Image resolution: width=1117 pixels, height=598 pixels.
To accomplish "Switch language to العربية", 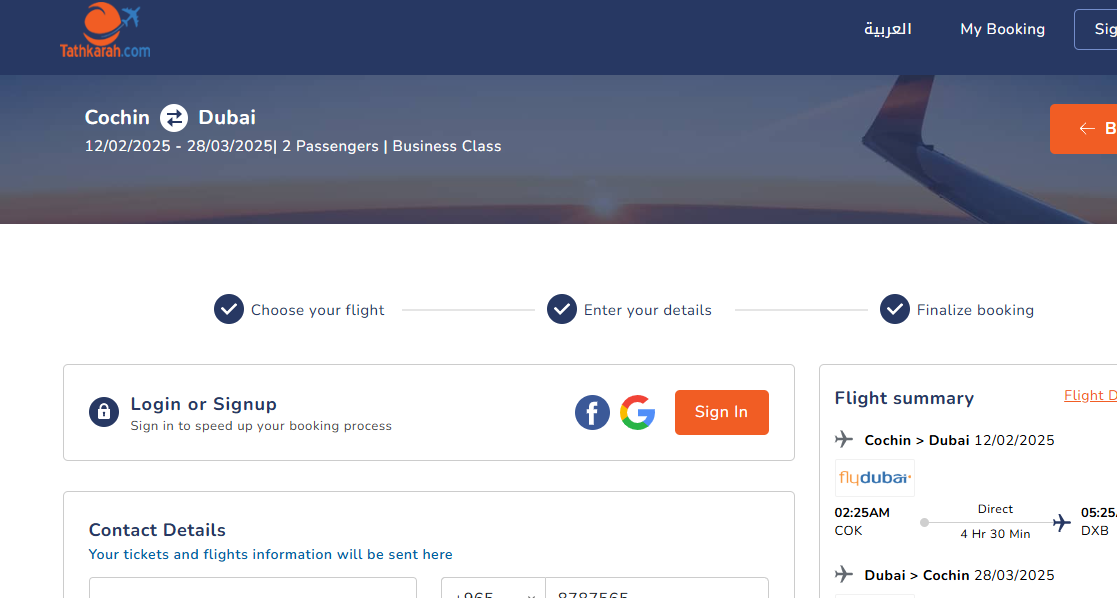I will pos(888,29).
